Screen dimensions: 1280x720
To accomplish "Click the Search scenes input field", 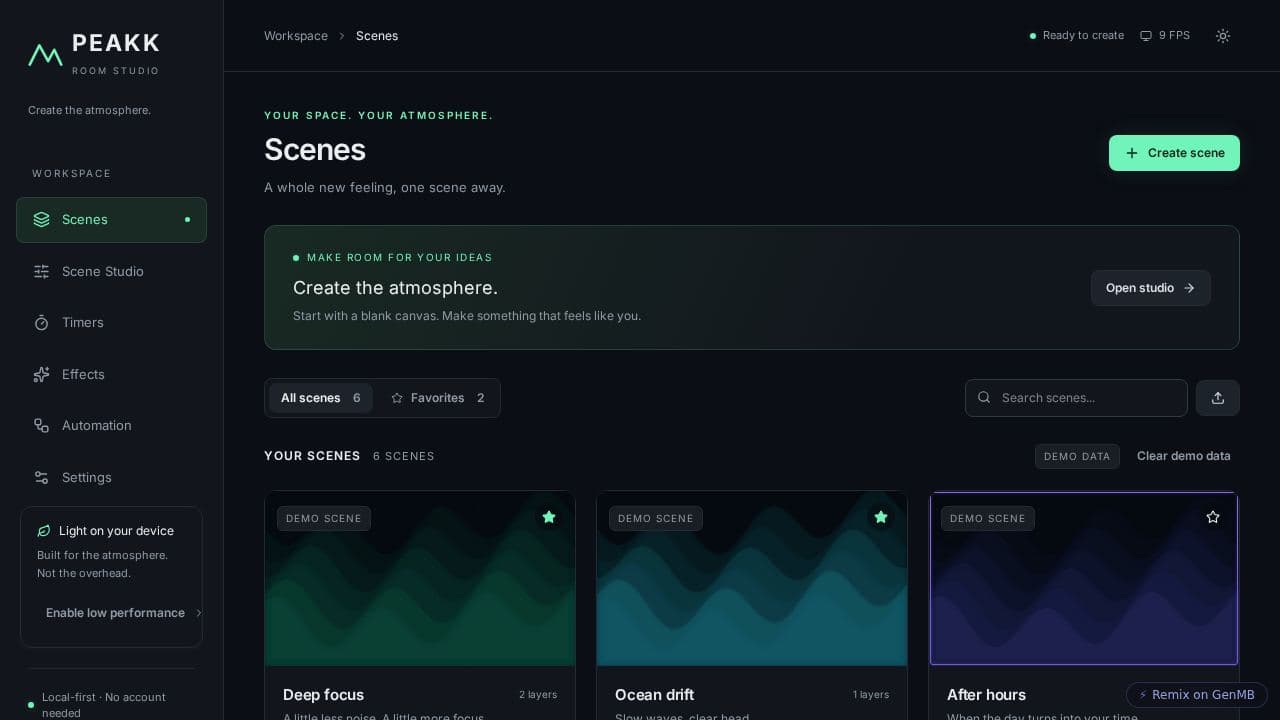I will (x=1076, y=398).
